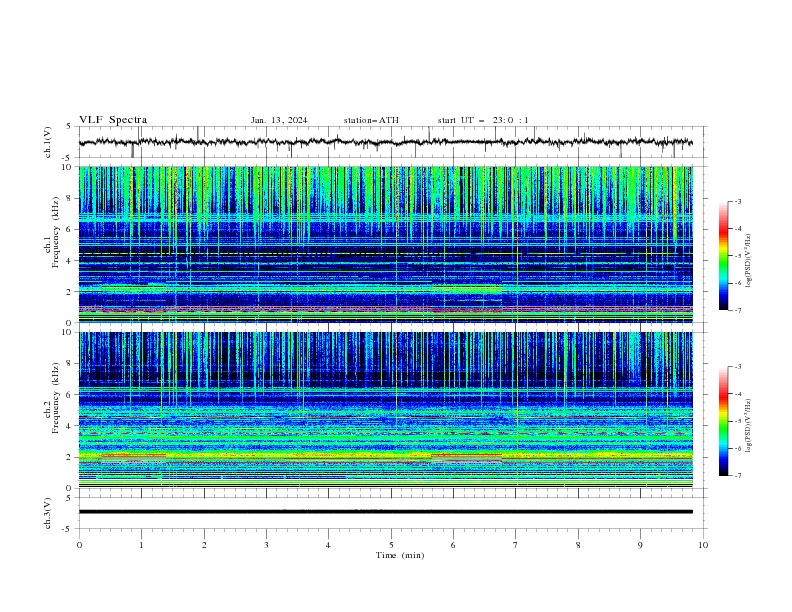
Task: Click time axis tick label "5"
Action: (x=391, y=545)
